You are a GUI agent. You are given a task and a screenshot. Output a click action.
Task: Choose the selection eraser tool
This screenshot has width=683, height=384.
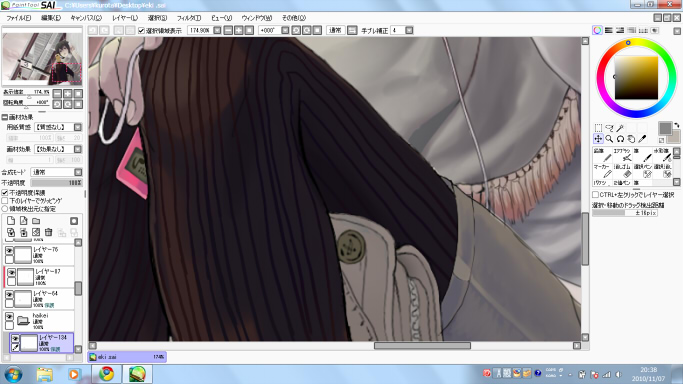(x=663, y=171)
